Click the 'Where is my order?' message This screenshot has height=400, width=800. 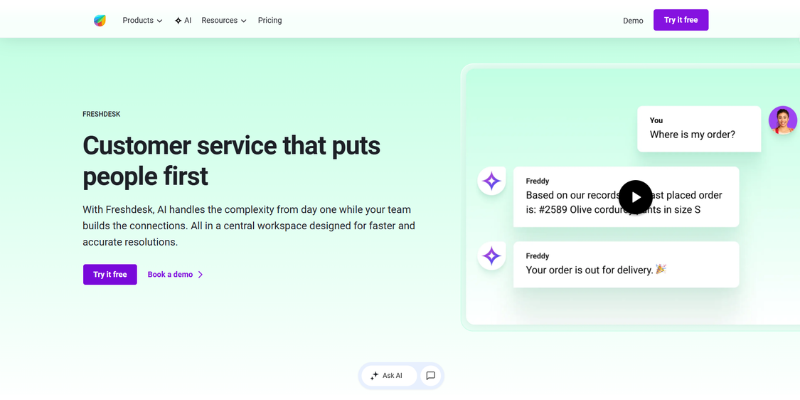[699, 129]
